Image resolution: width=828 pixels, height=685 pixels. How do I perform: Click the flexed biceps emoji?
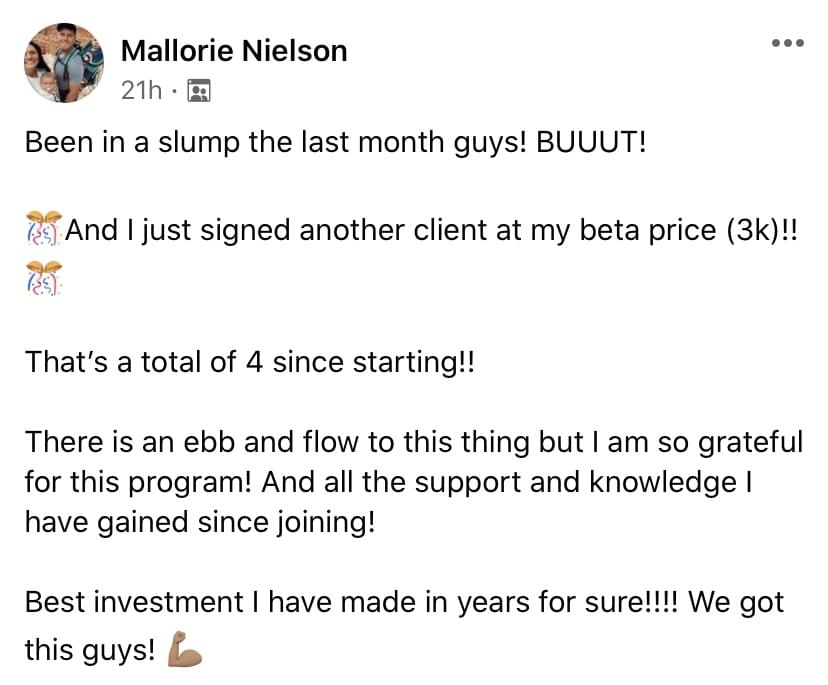pyautogui.click(x=184, y=649)
